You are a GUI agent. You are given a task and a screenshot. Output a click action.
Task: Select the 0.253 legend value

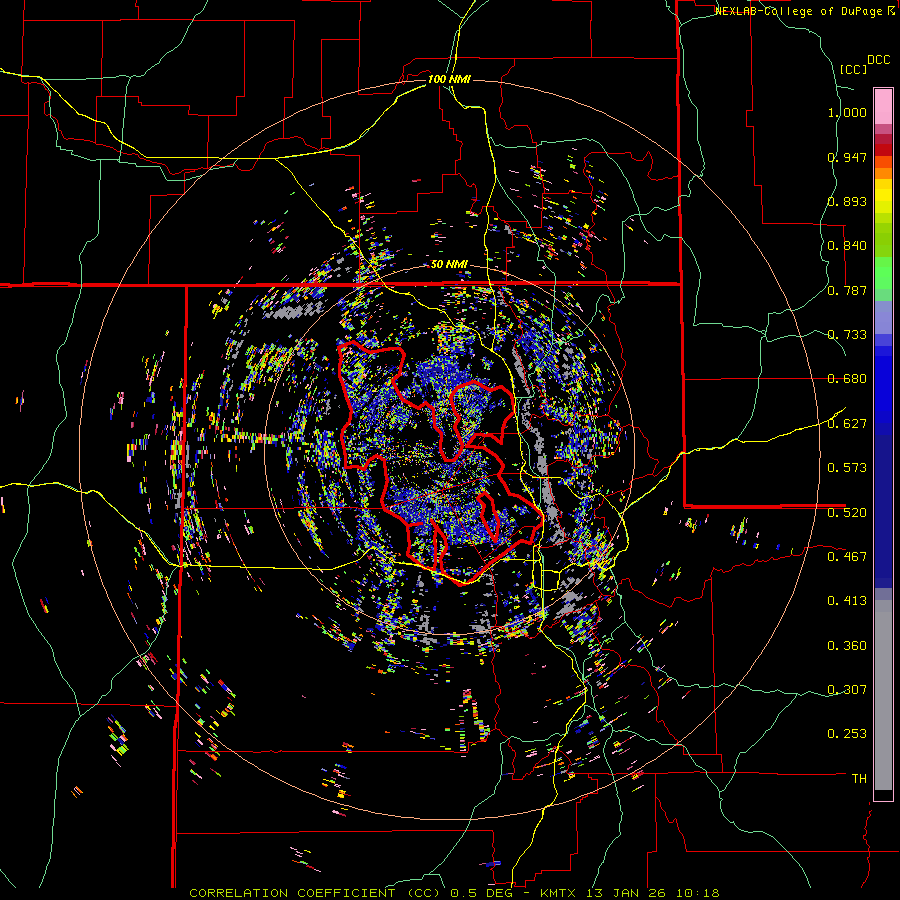tap(847, 734)
